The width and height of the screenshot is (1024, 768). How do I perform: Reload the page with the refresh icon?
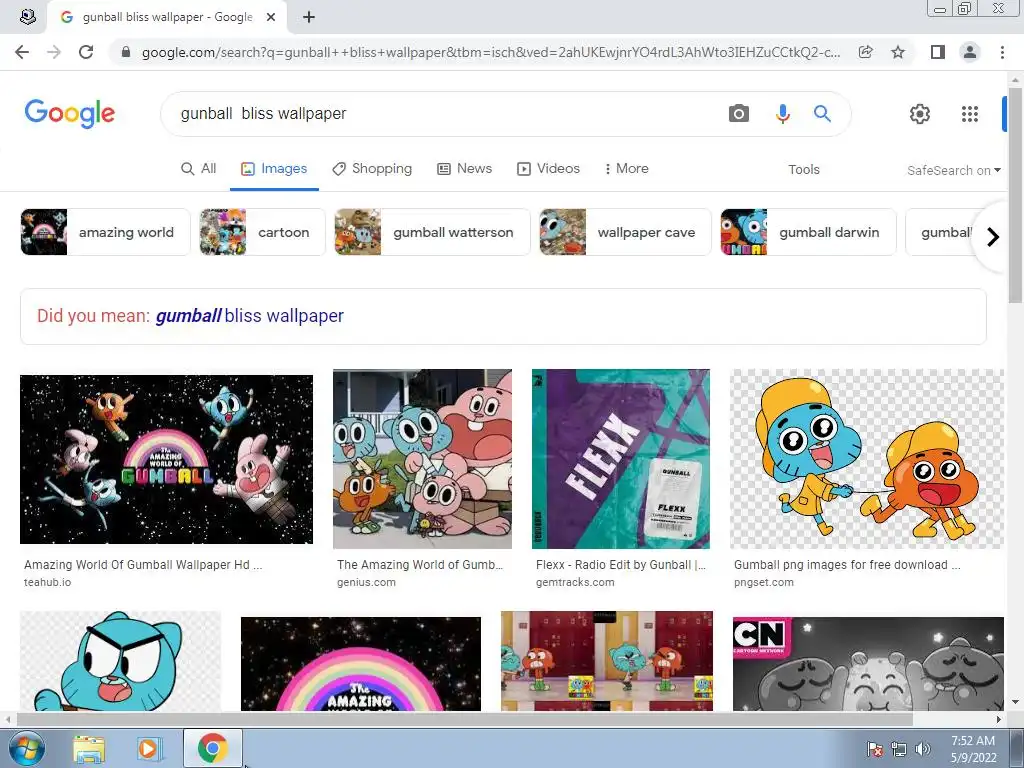coord(86,52)
